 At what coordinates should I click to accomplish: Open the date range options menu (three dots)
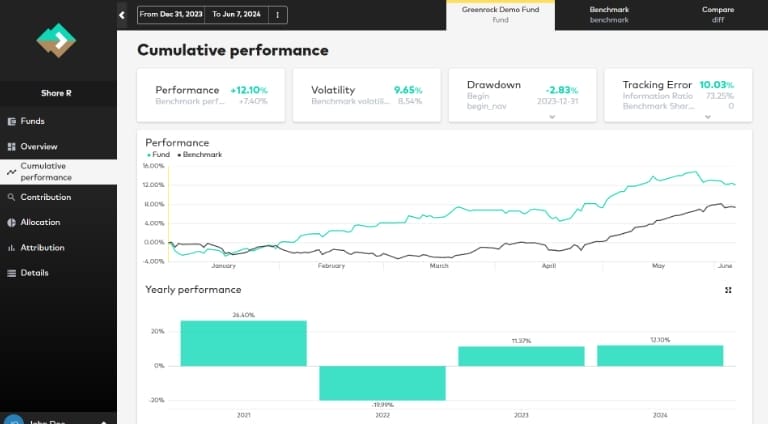(x=277, y=15)
